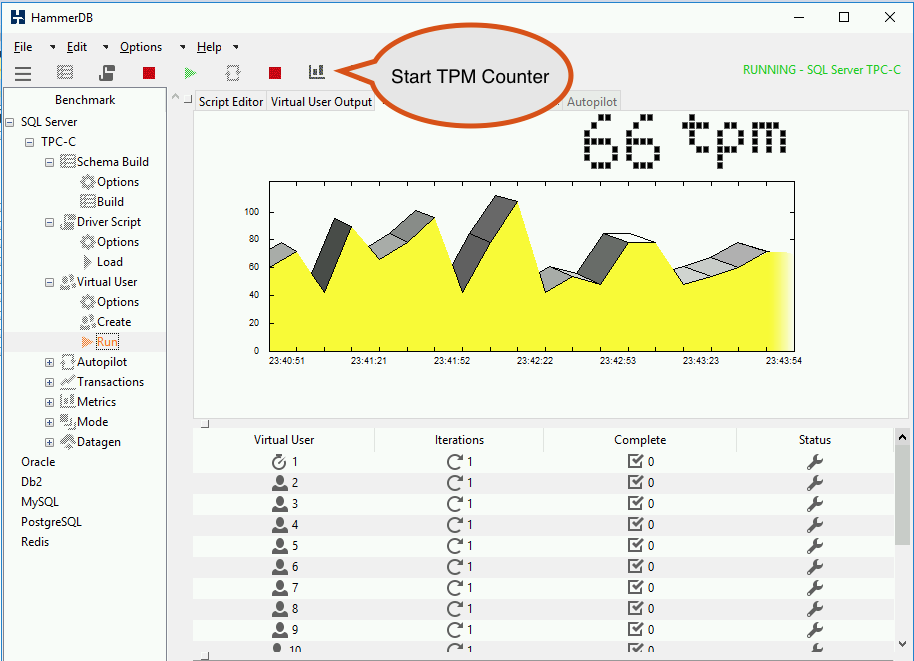Open the Options menu
This screenshot has height=661, width=914.
pyautogui.click(x=141, y=47)
